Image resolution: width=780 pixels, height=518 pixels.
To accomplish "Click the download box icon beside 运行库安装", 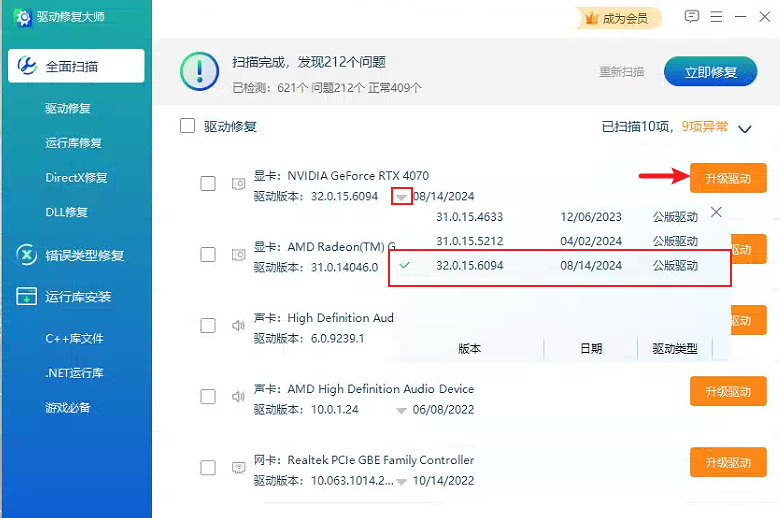I will coord(26,297).
